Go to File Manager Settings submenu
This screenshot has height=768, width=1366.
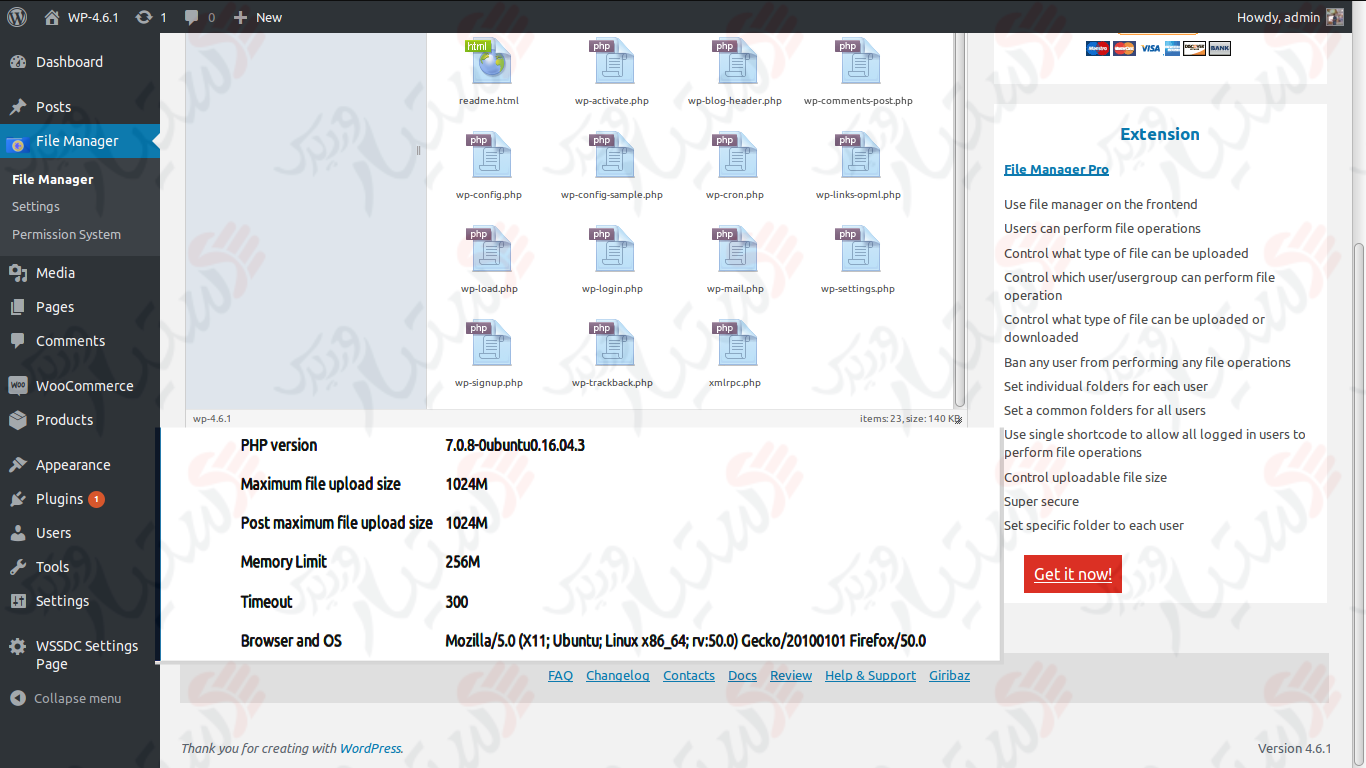[36, 207]
